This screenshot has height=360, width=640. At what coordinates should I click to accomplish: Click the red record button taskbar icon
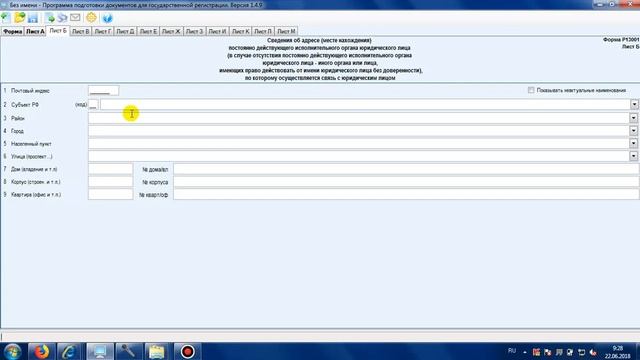[x=187, y=351]
